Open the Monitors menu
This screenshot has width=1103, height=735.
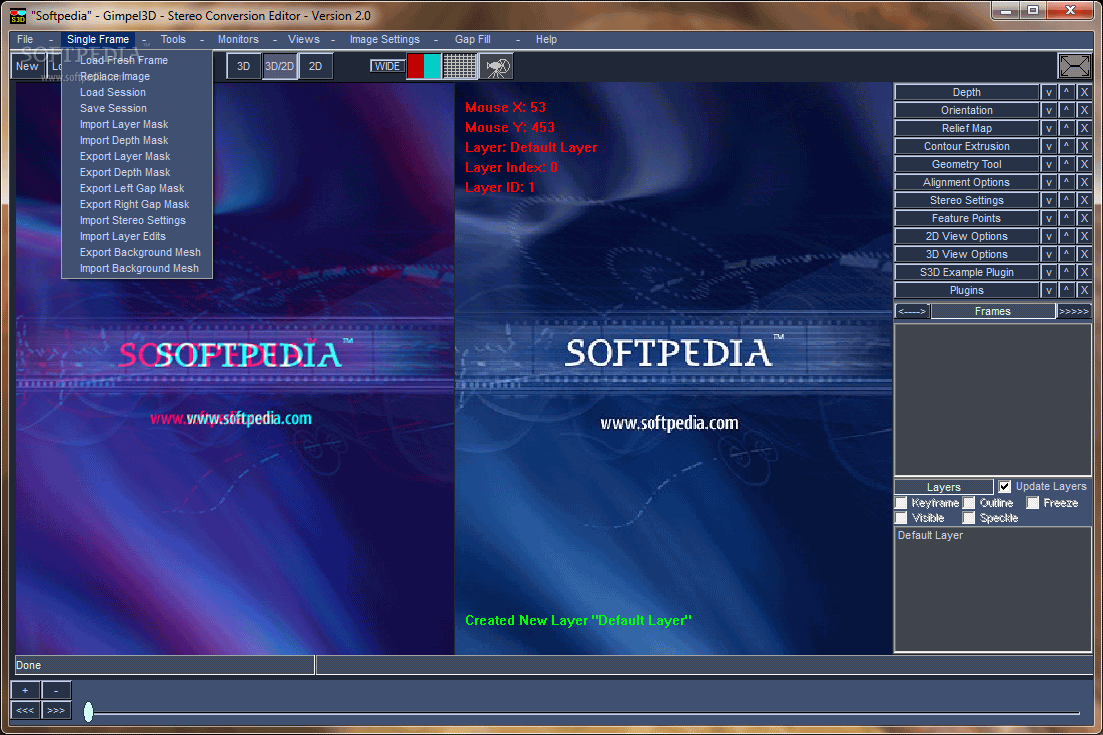[238, 39]
